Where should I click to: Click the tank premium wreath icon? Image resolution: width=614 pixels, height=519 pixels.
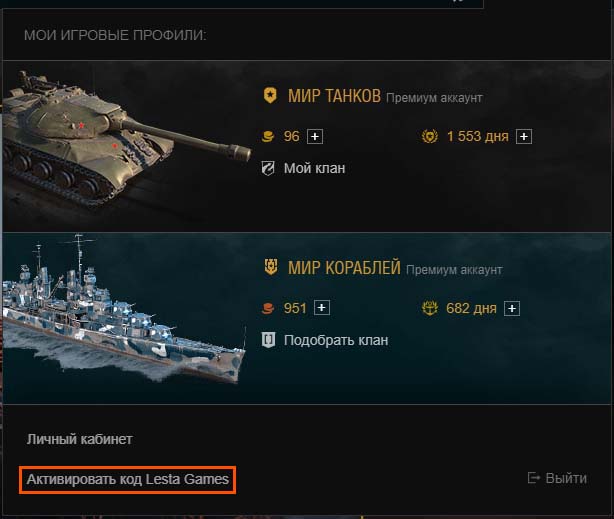pyautogui.click(x=430, y=137)
